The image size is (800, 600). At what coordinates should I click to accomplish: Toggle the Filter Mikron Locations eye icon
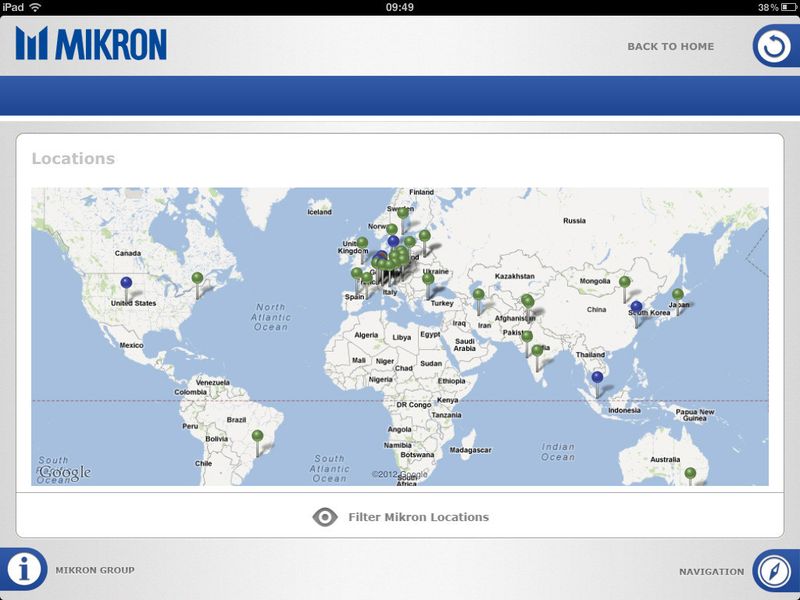[x=325, y=517]
